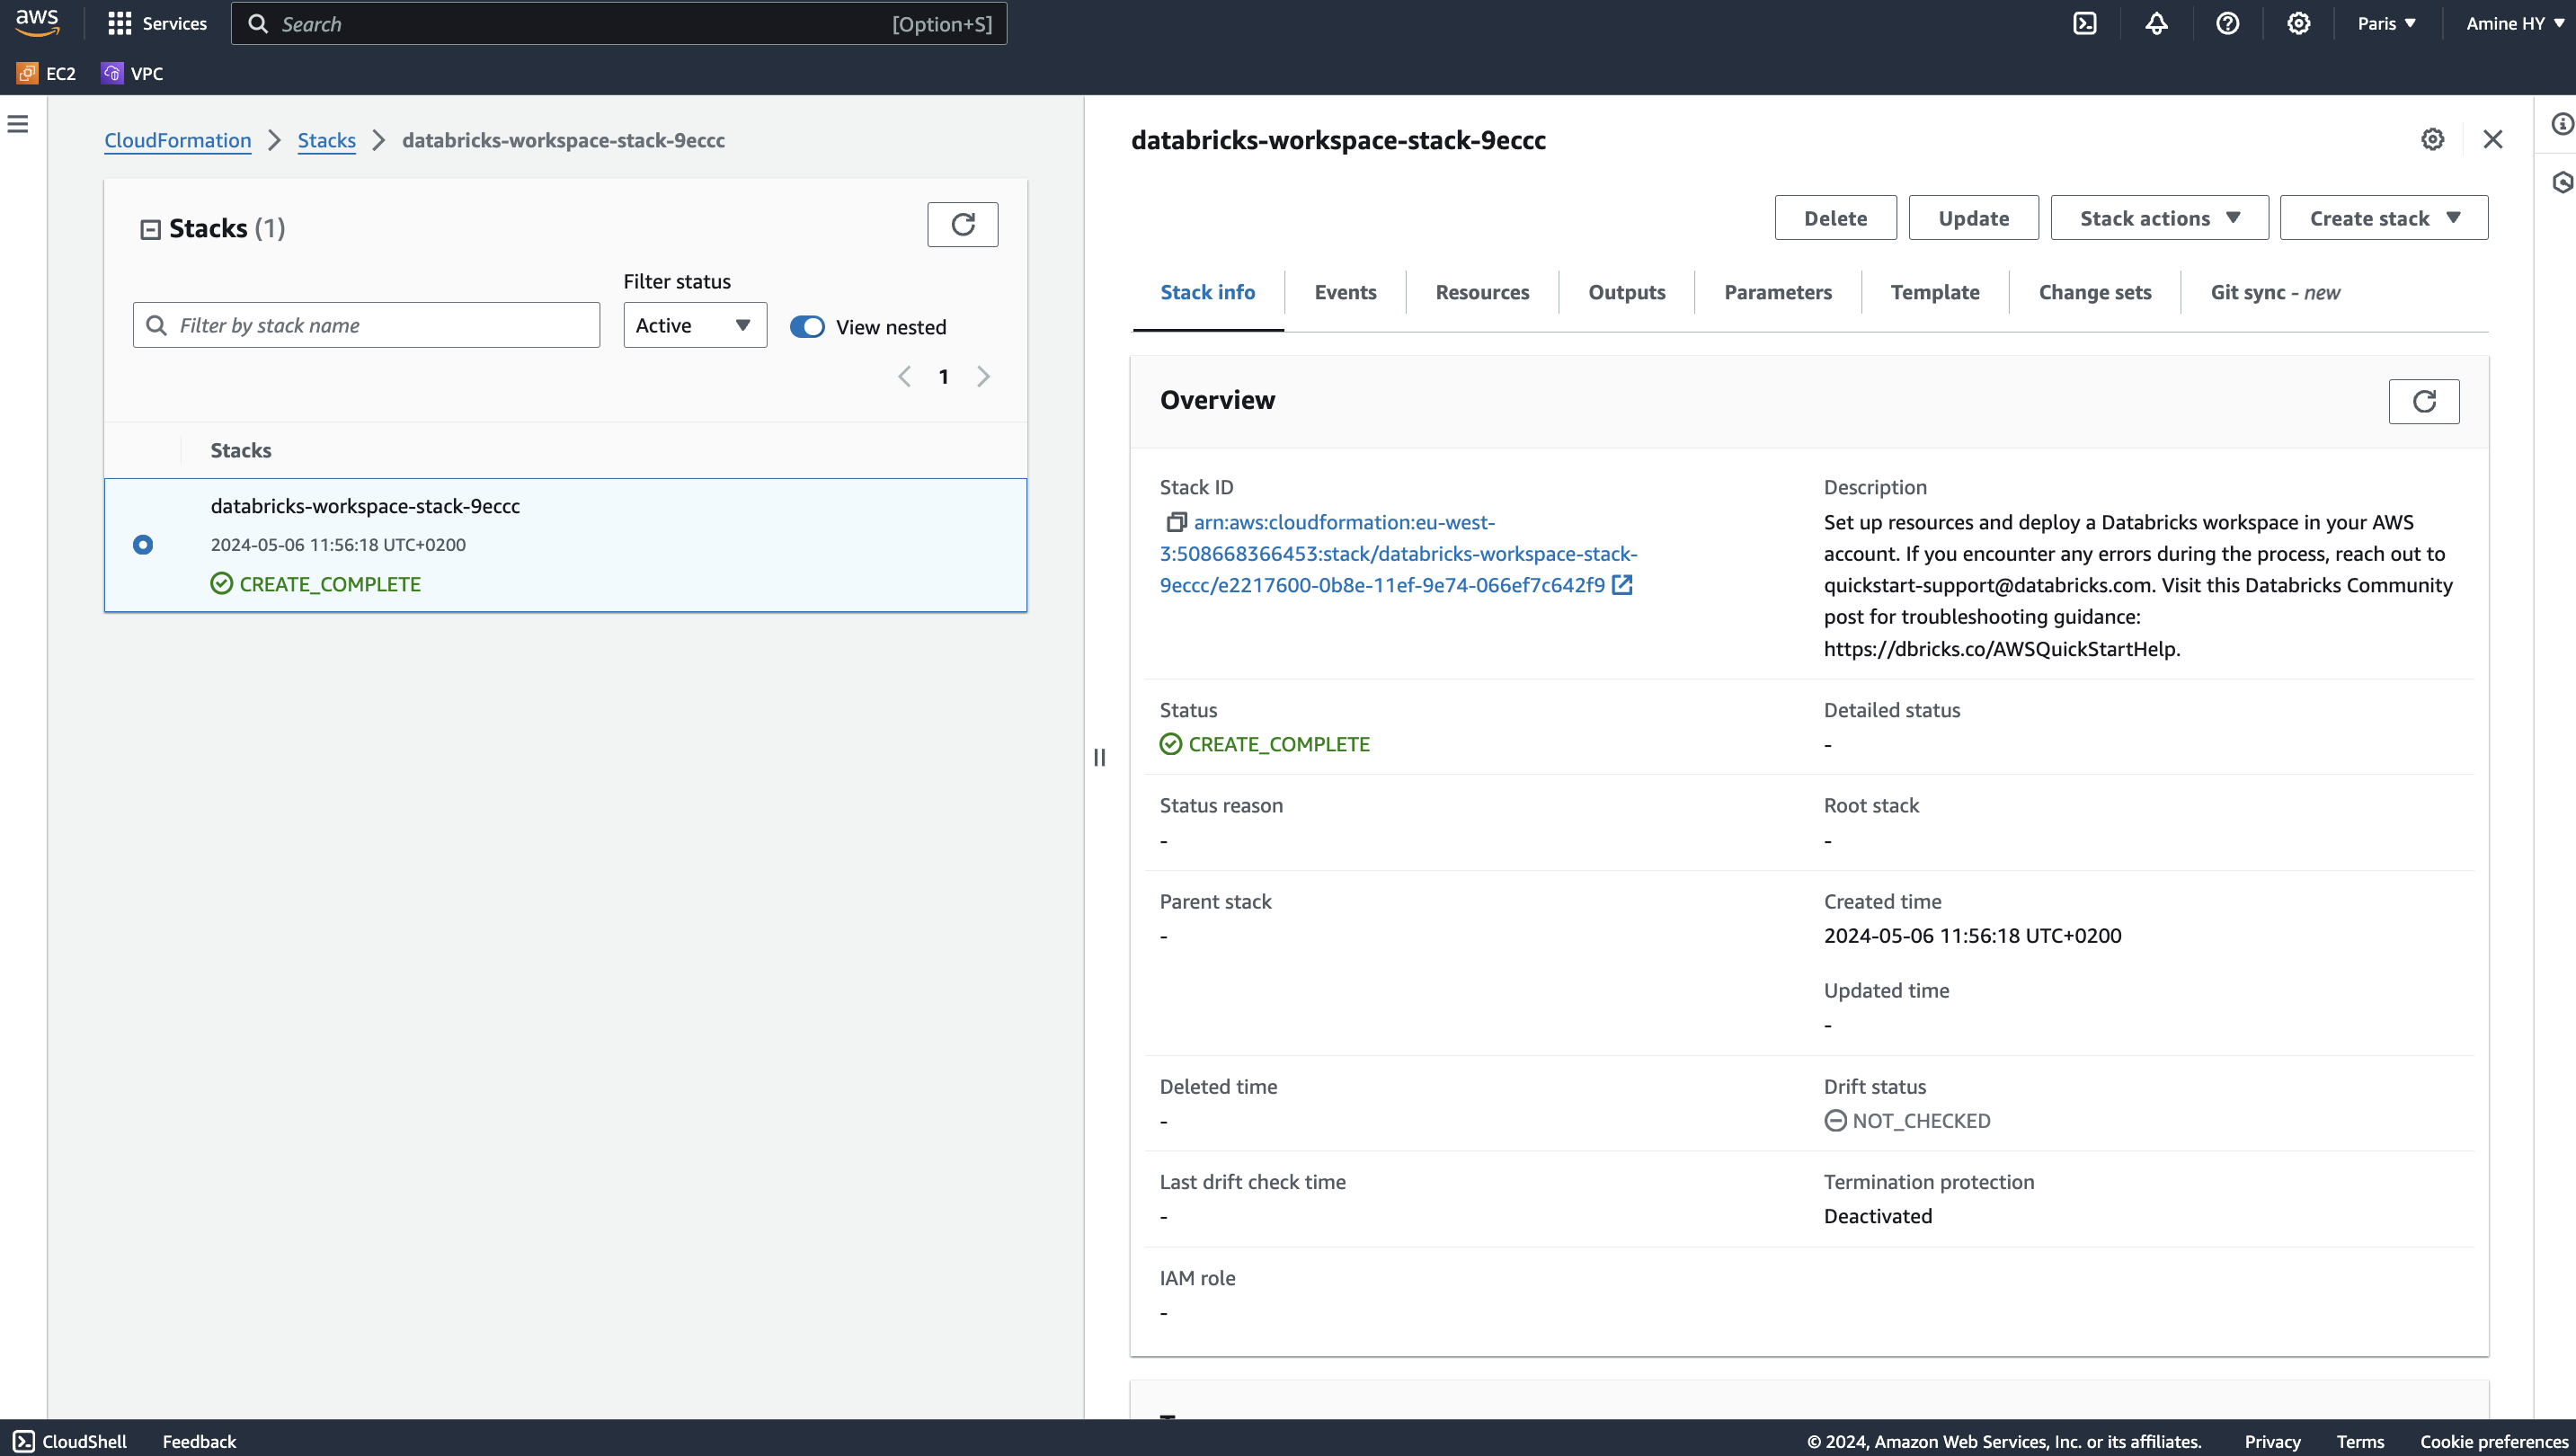
Task: Open the VPC service shortcut
Action: [x=132, y=73]
